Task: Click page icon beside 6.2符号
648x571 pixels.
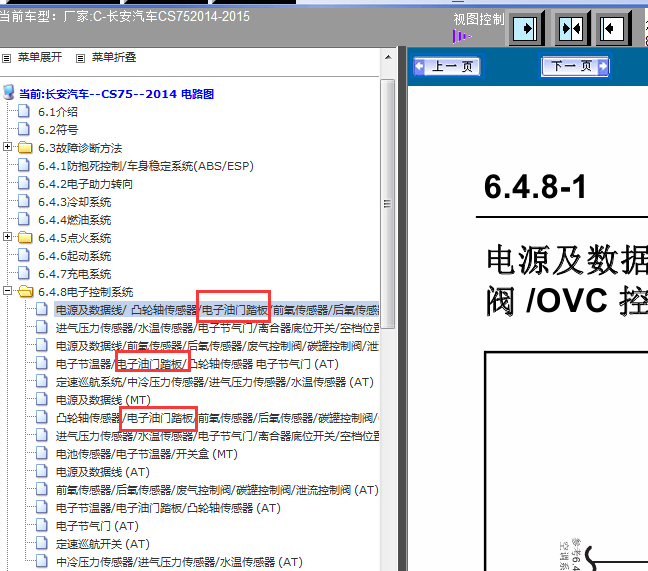Action: tap(24, 129)
